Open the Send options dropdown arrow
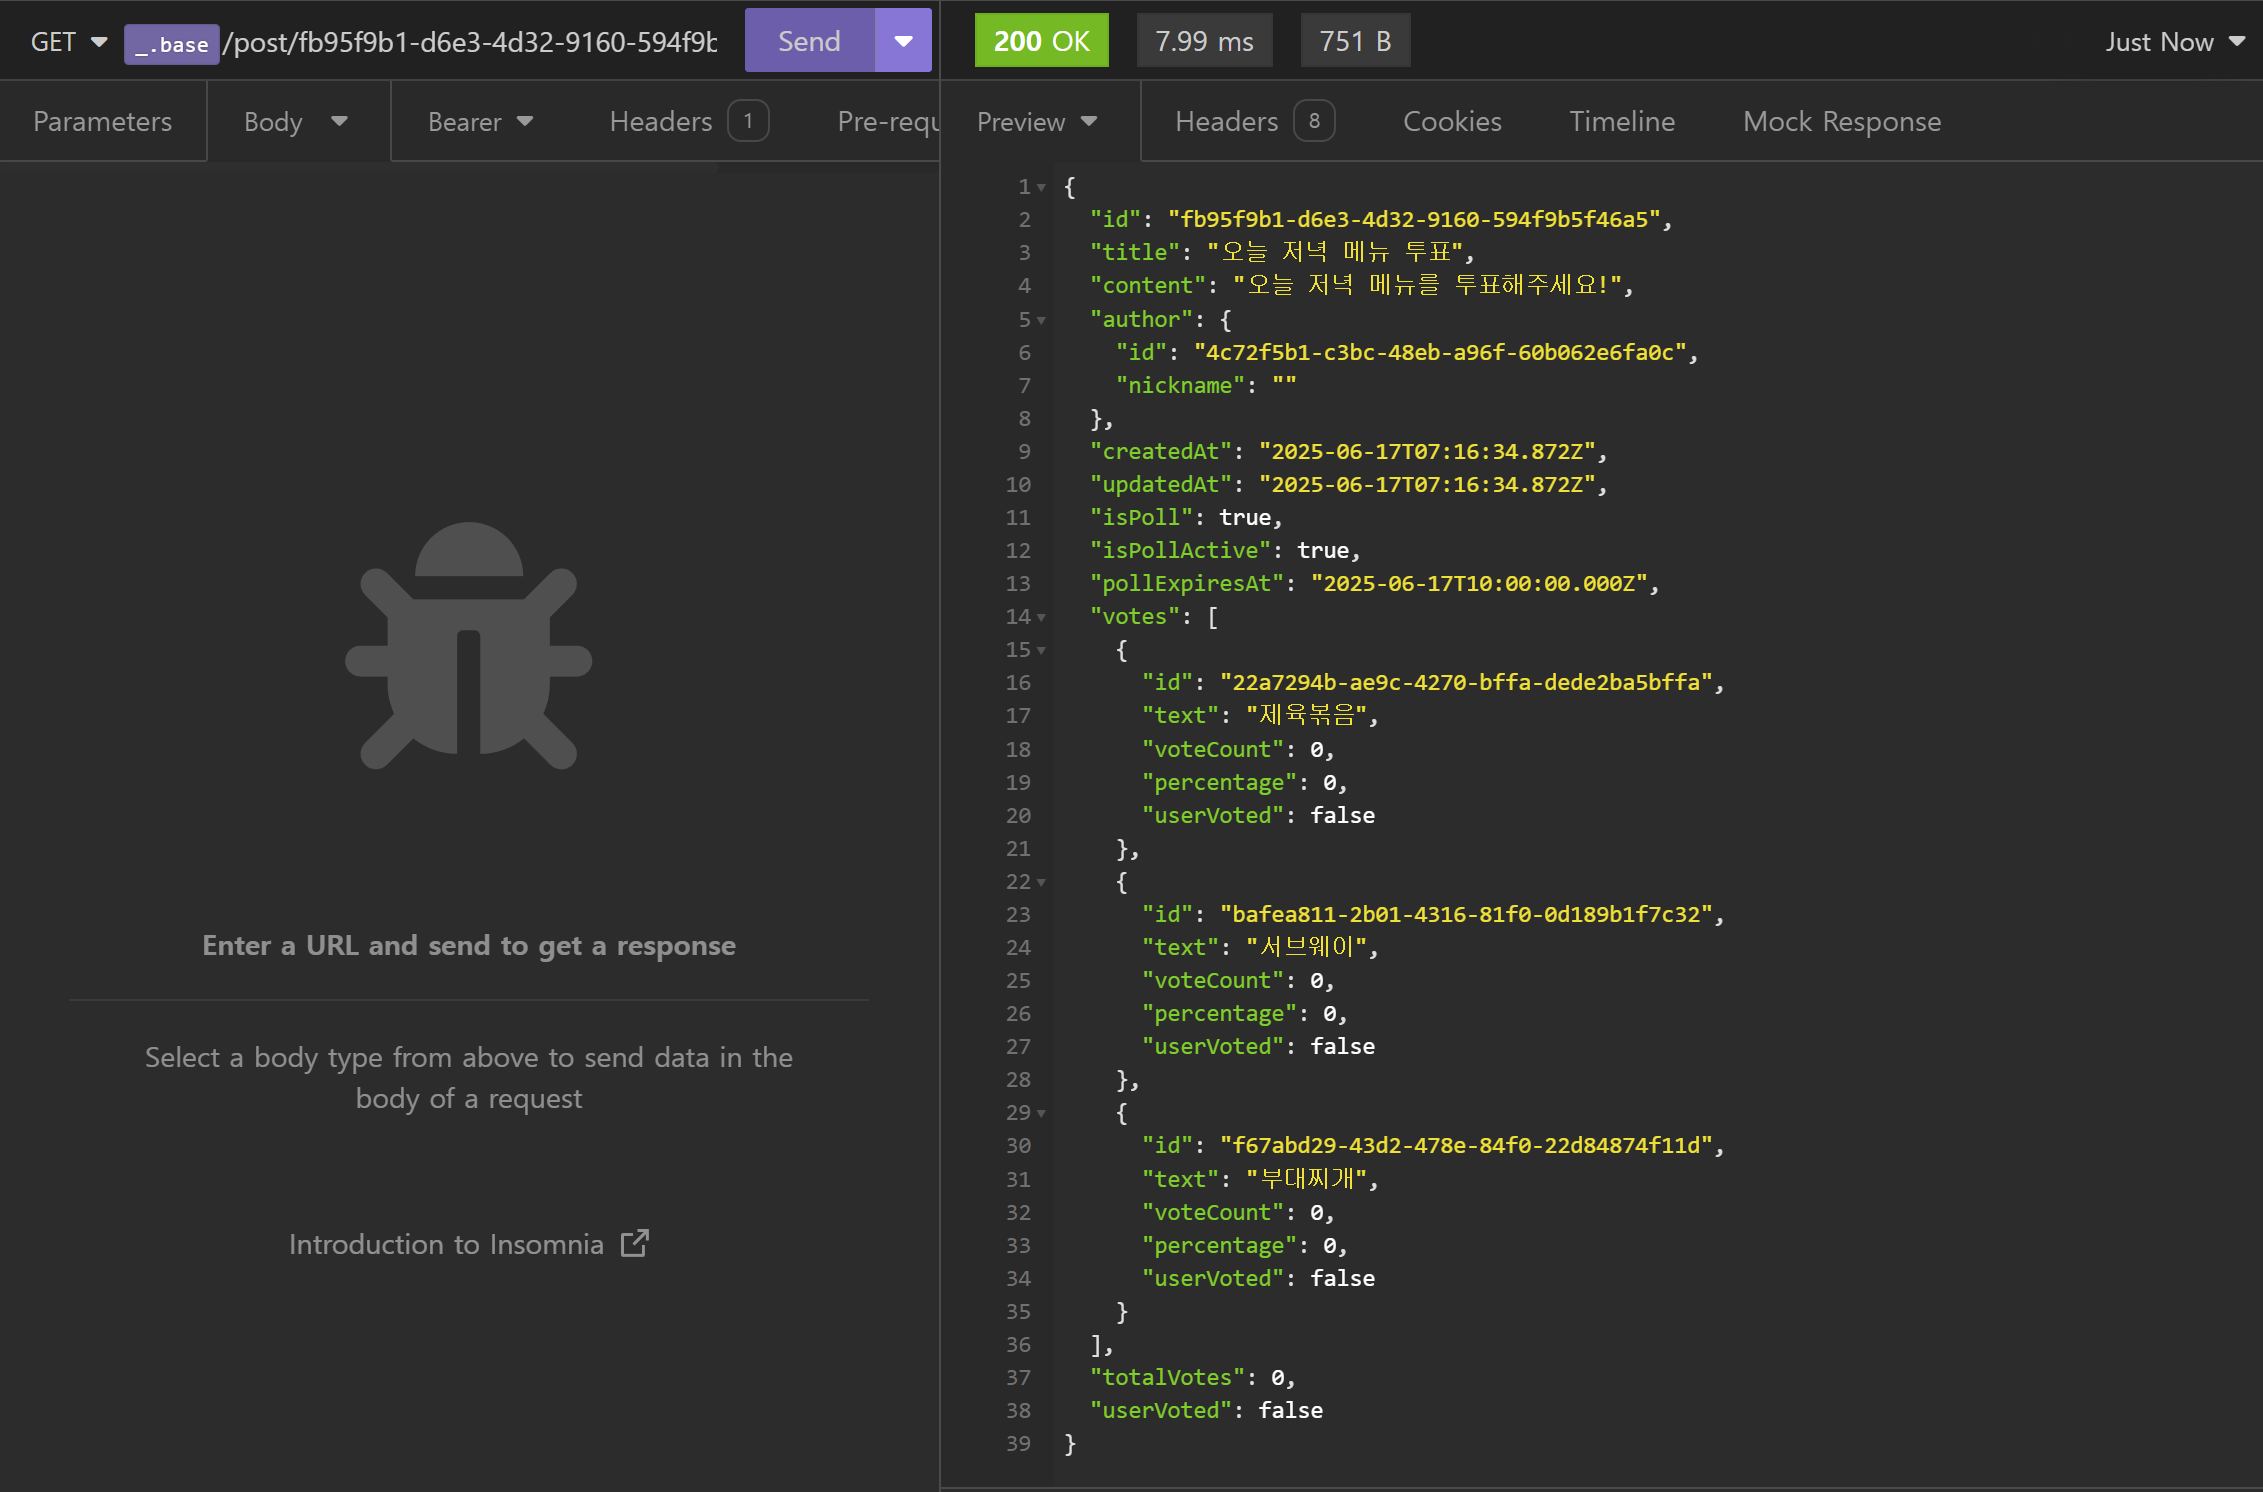This screenshot has height=1492, width=2263. [903, 41]
